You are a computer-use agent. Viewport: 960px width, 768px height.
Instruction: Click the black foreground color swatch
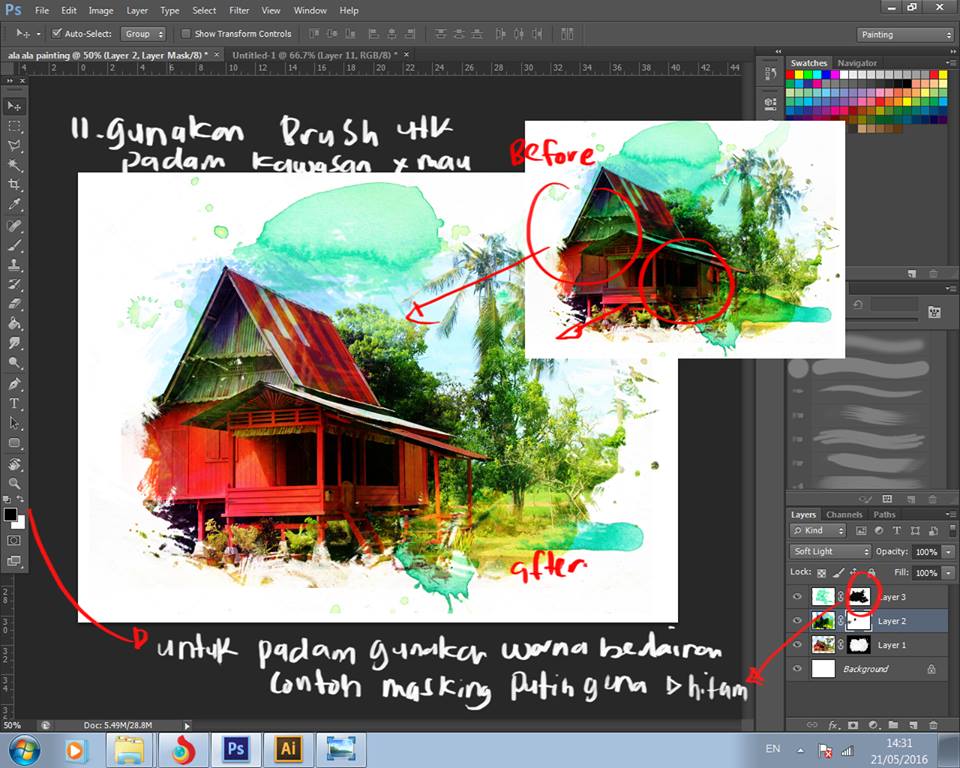11,515
